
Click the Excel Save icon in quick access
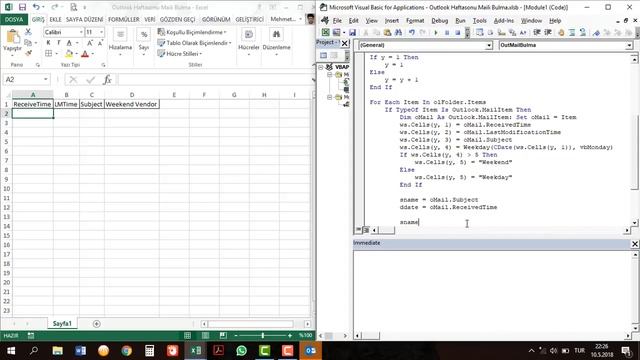tap(22, 7)
